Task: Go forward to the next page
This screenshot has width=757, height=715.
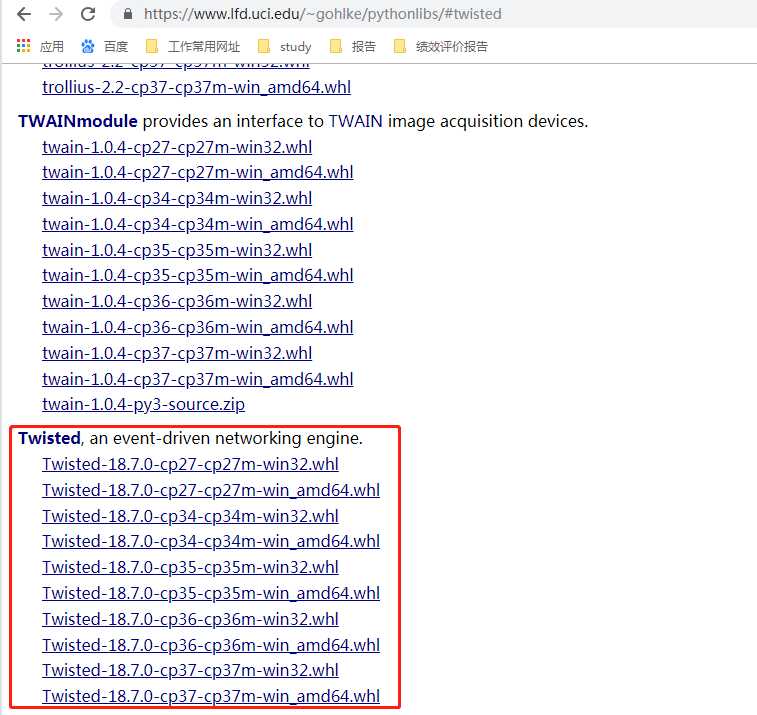Action: pos(56,14)
